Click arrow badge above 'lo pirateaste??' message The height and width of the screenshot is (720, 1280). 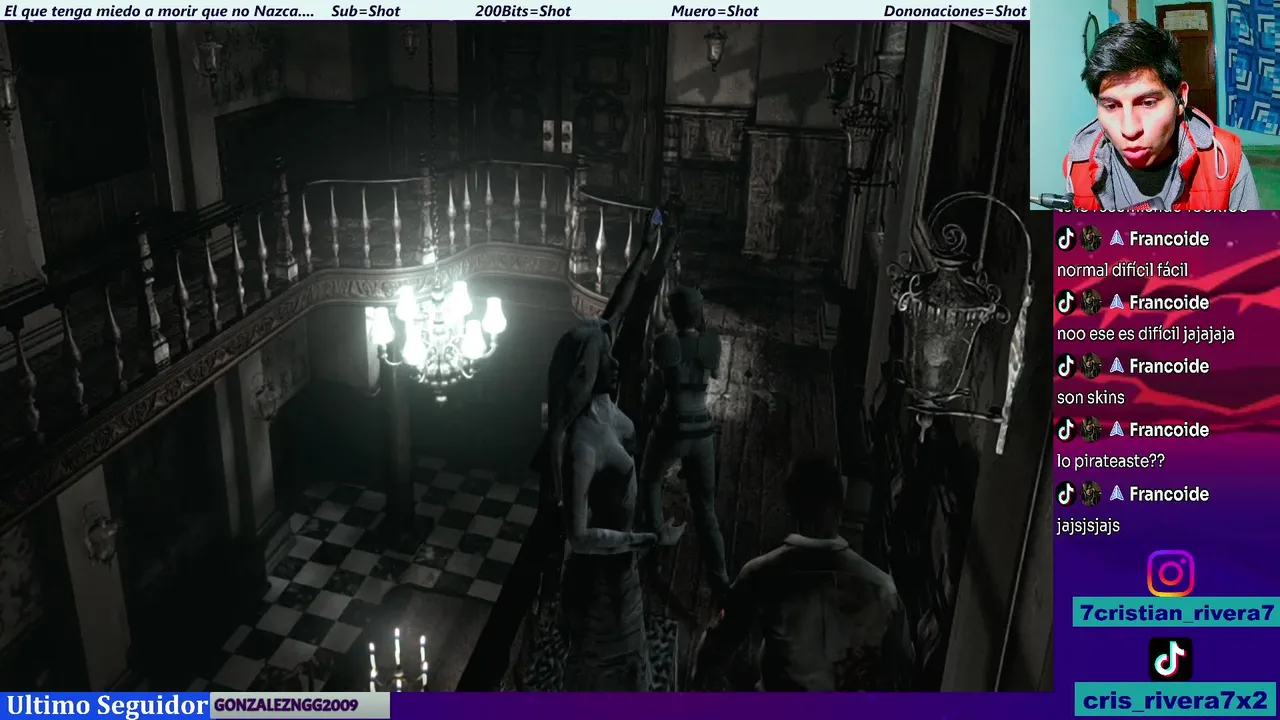[1117, 430]
